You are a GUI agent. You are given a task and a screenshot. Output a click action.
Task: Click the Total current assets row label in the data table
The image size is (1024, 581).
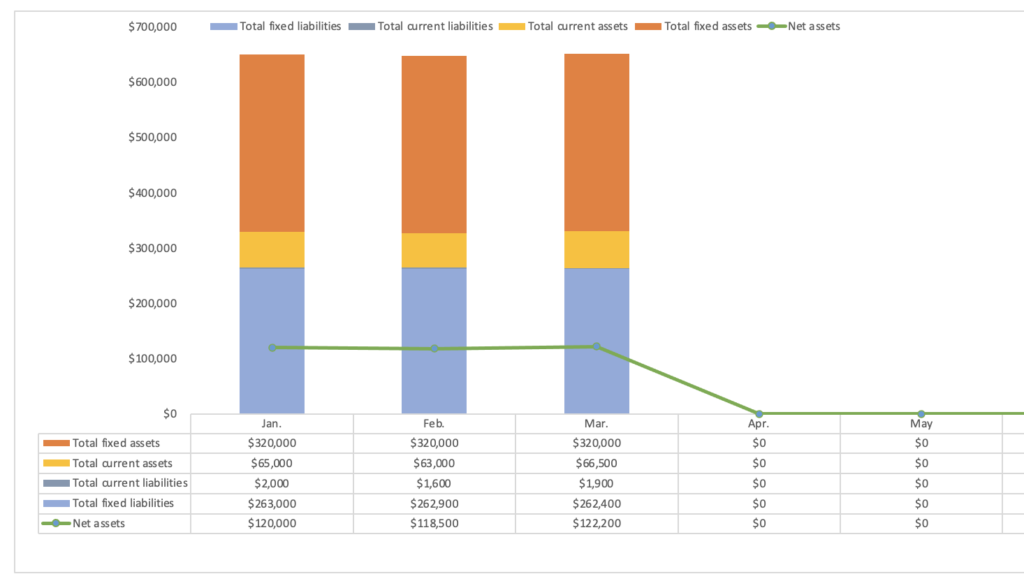tap(122, 463)
